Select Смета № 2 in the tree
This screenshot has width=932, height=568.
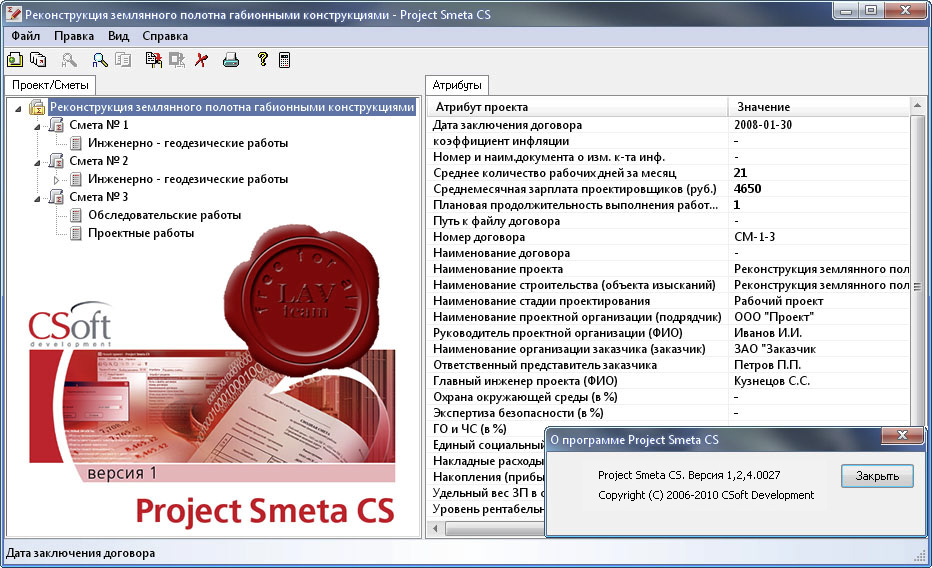[x=99, y=160]
